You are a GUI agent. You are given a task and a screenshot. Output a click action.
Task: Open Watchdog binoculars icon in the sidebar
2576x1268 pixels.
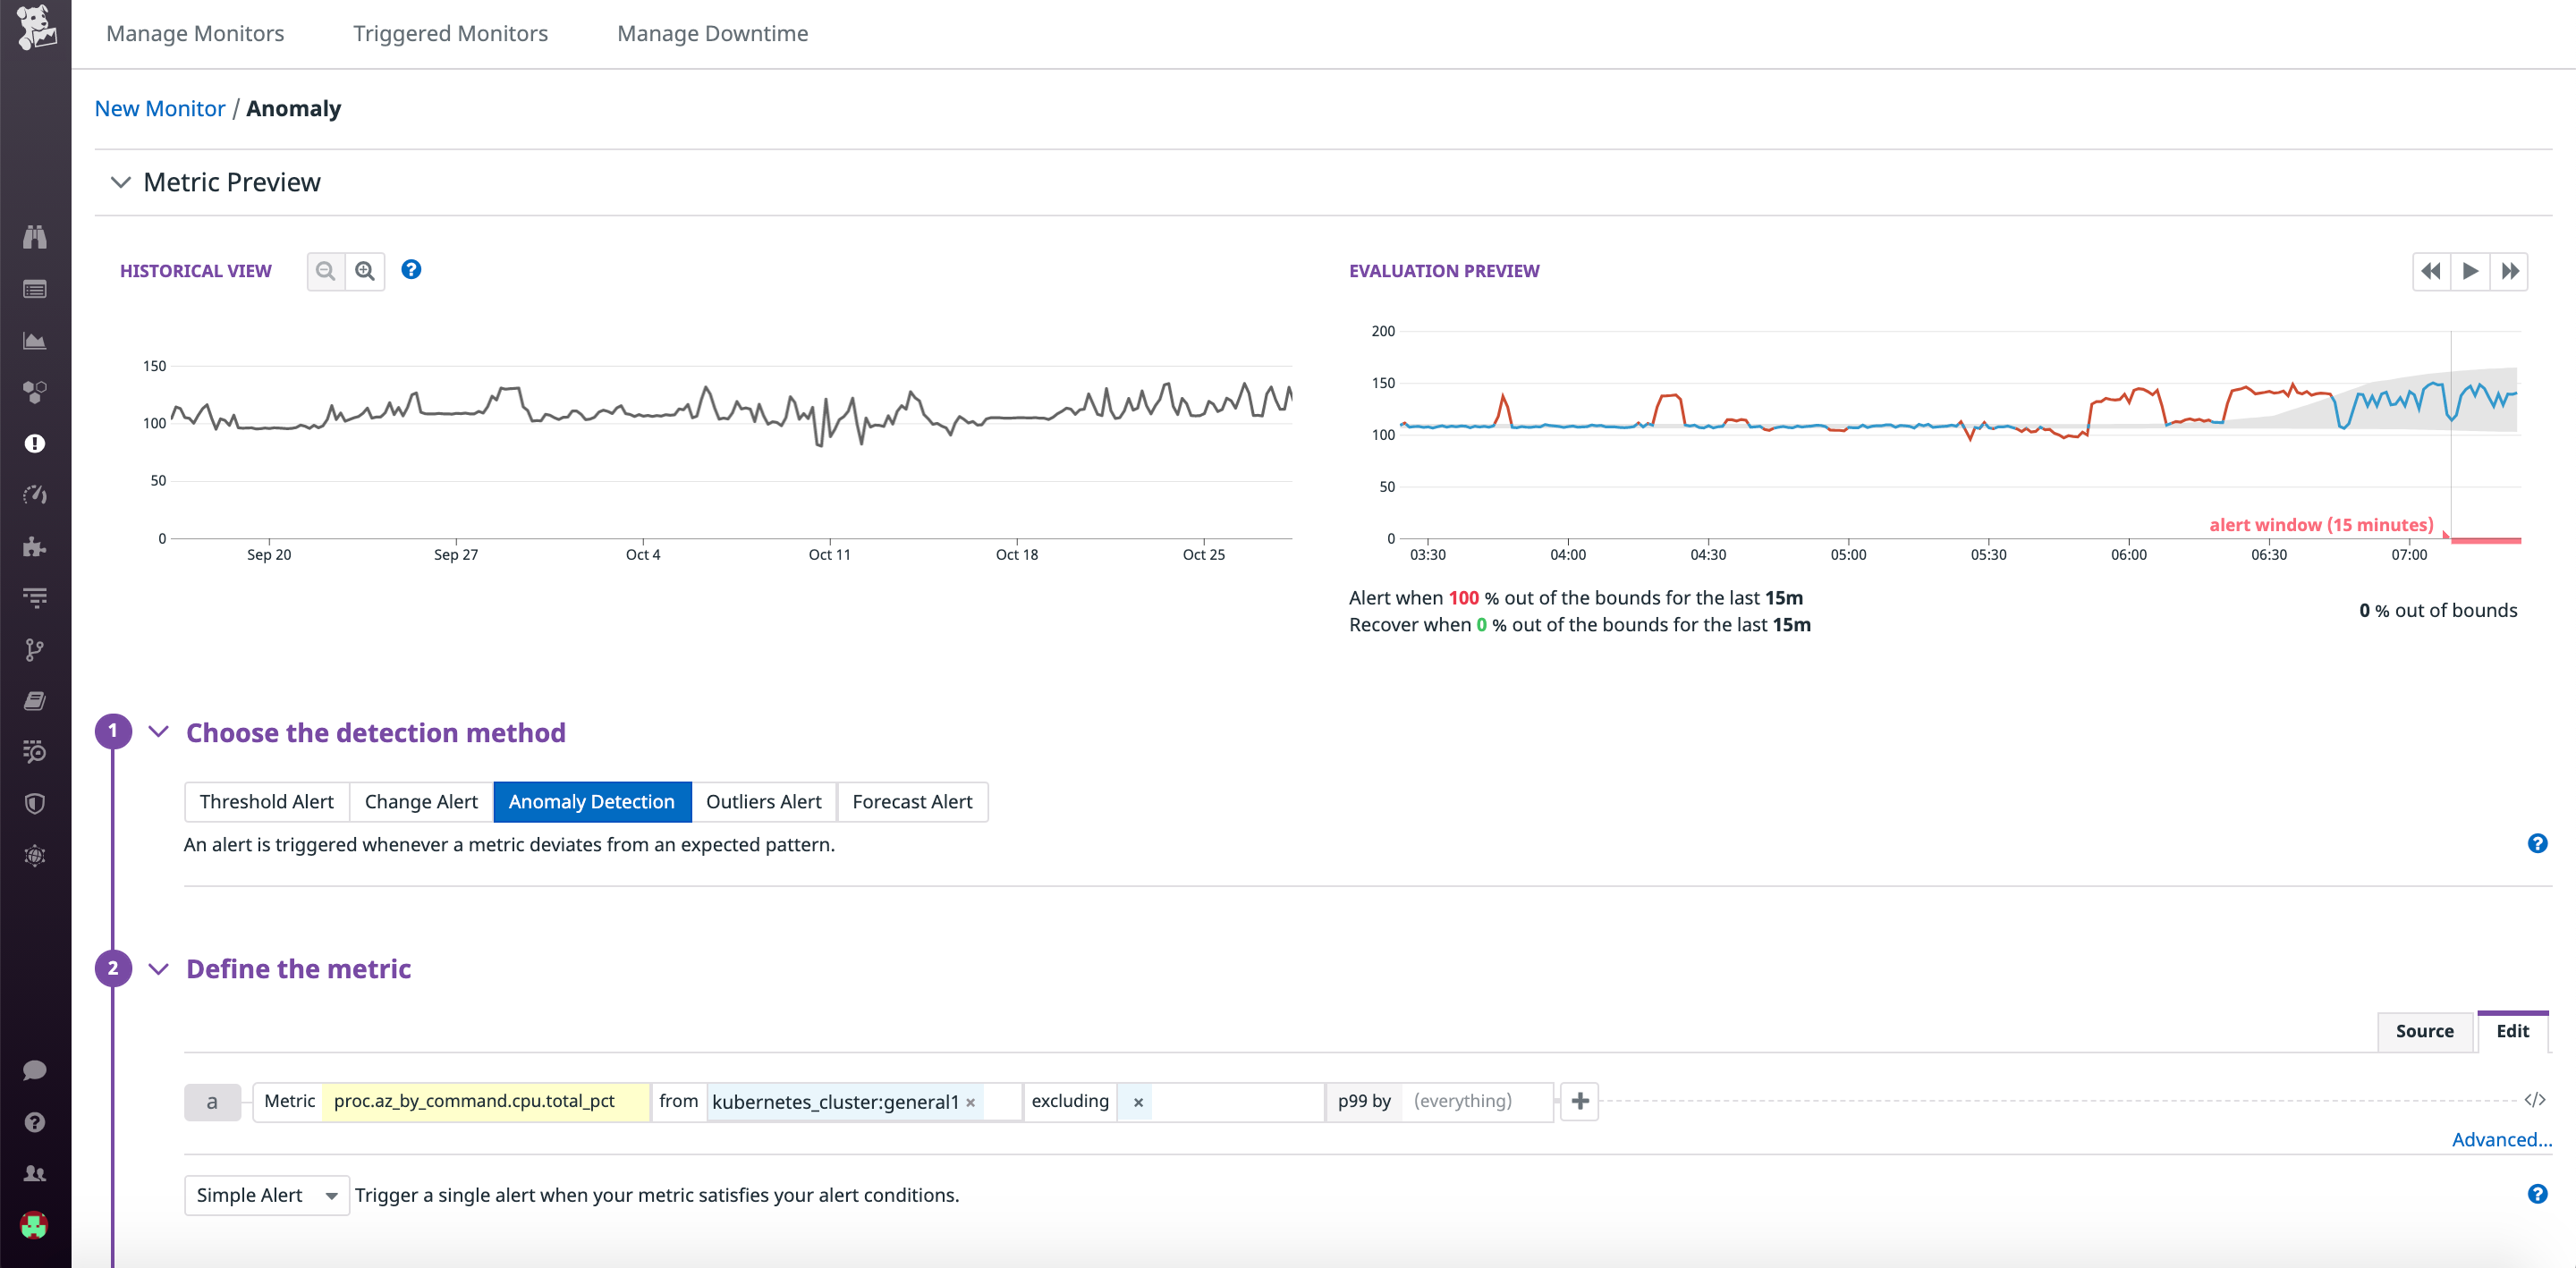[x=35, y=237]
